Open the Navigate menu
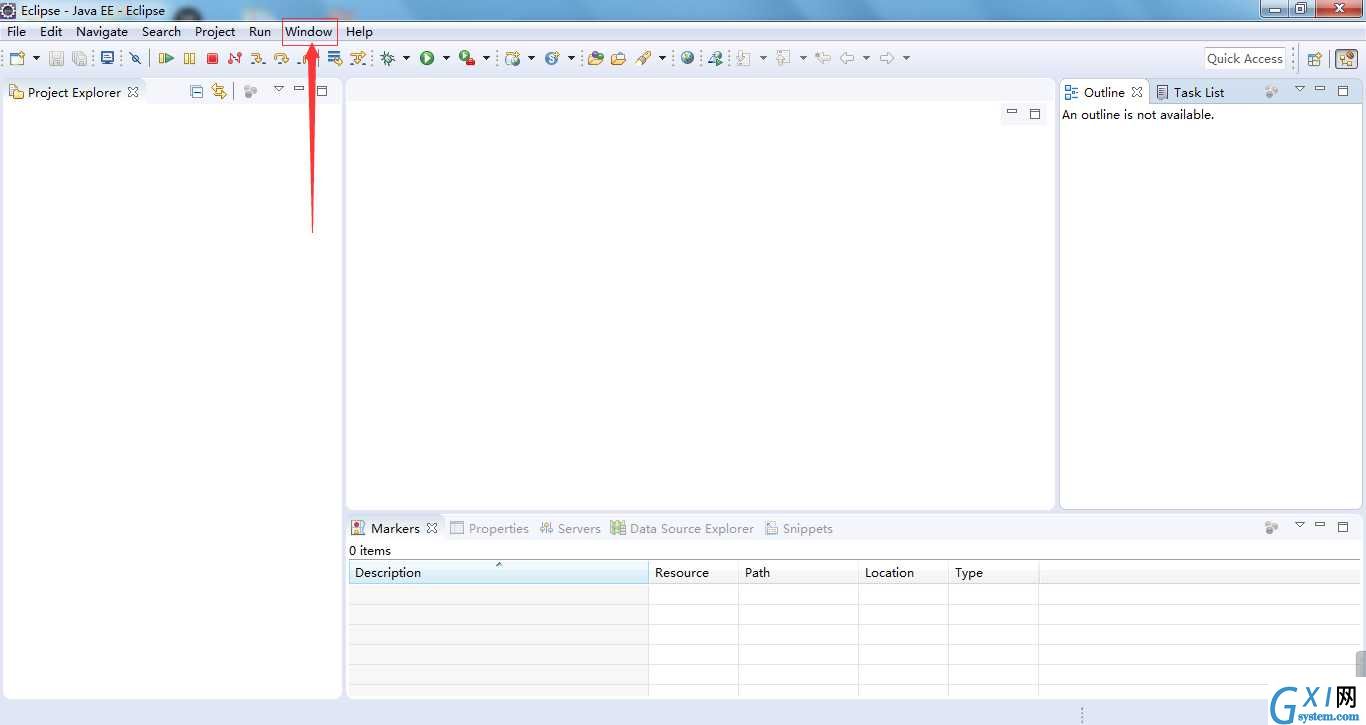Screen dimensions: 1366x725 point(102,31)
